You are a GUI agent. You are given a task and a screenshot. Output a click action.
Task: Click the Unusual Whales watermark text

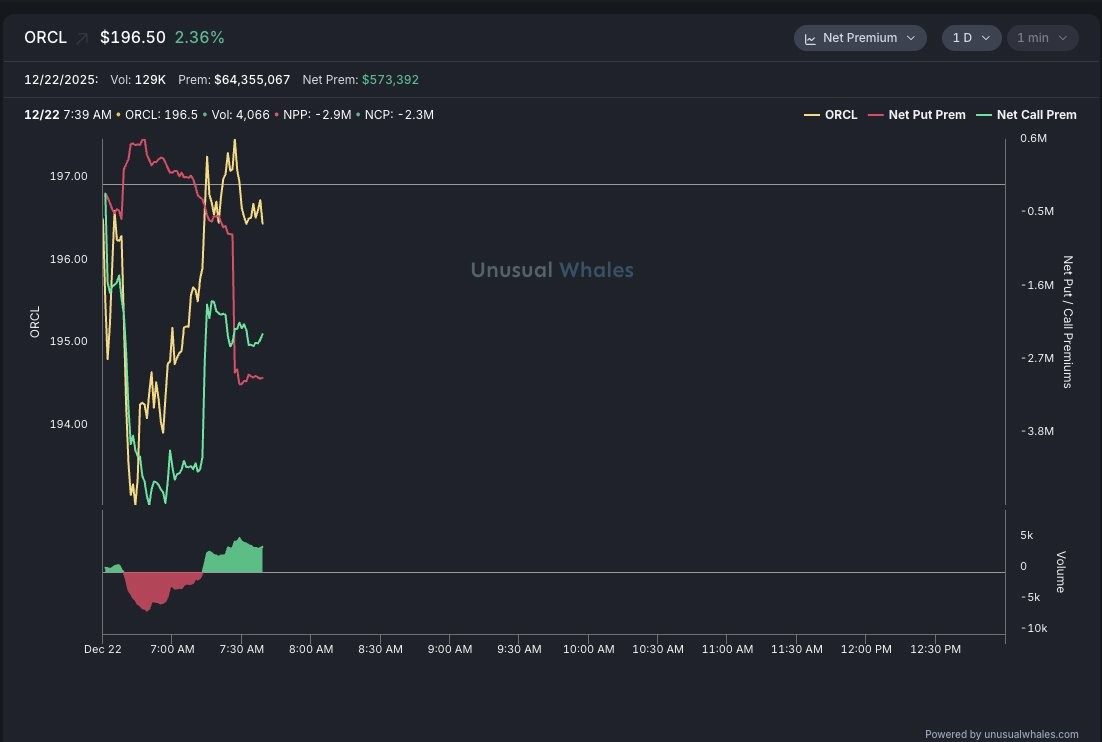tap(551, 270)
